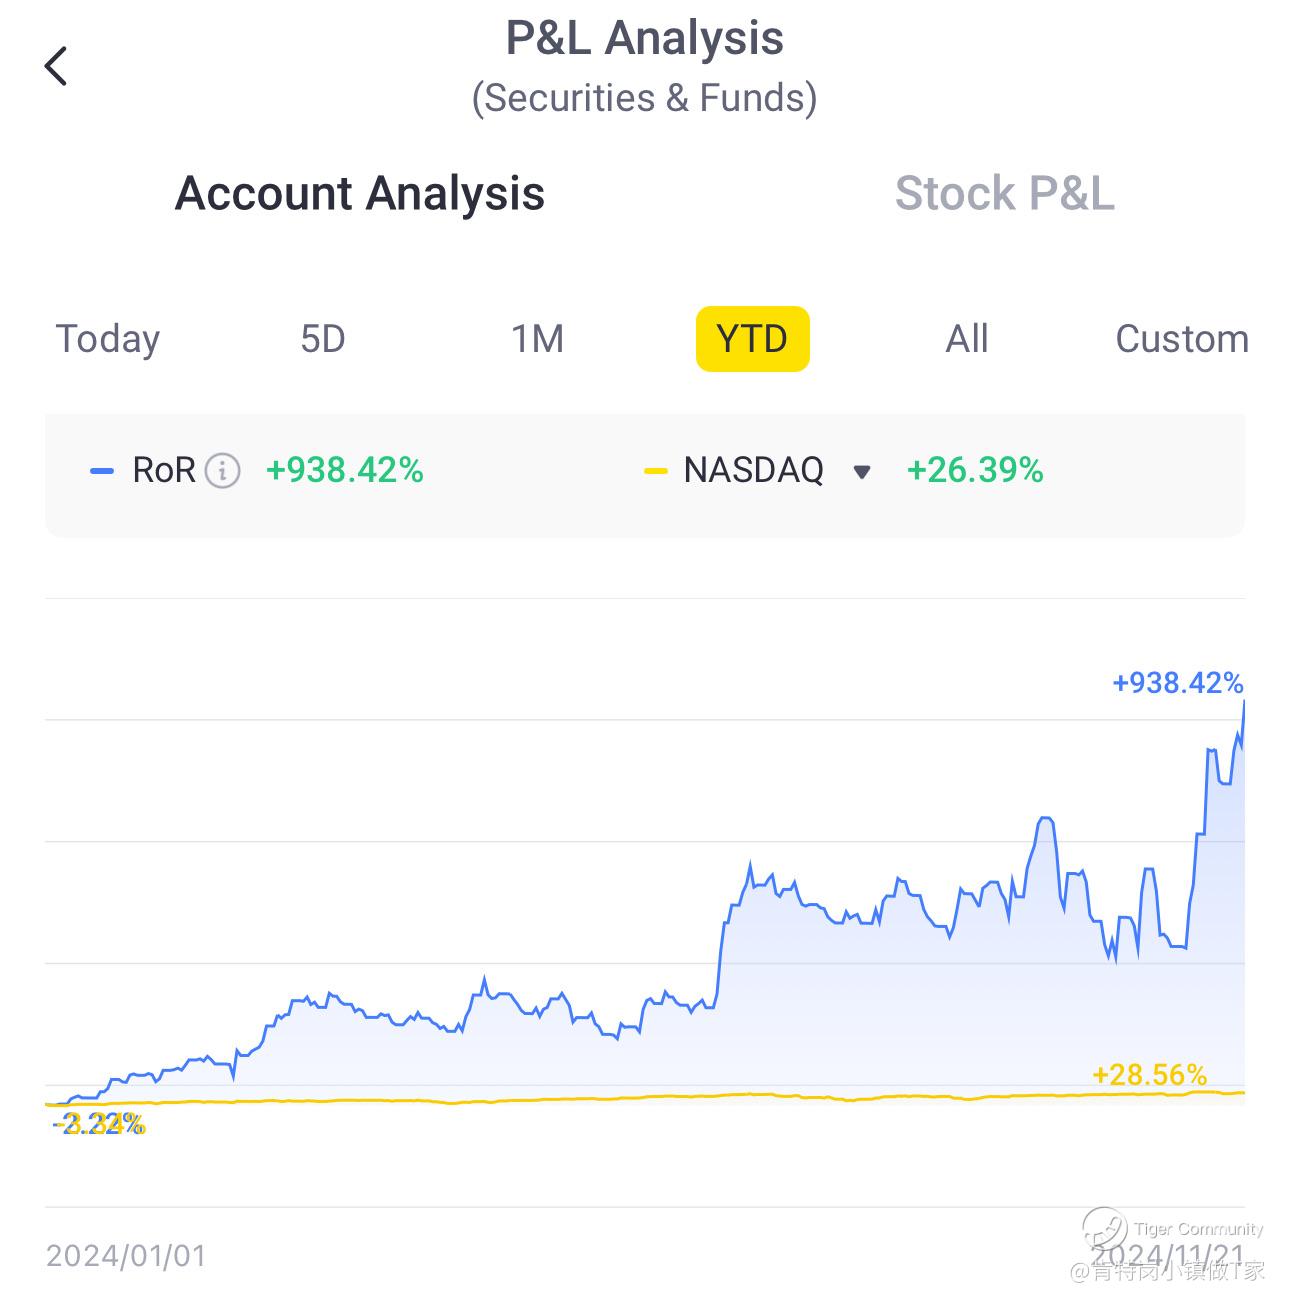The height and width of the screenshot is (1300, 1290).
Task: Tap the P&L Analysis page title
Action: [644, 38]
